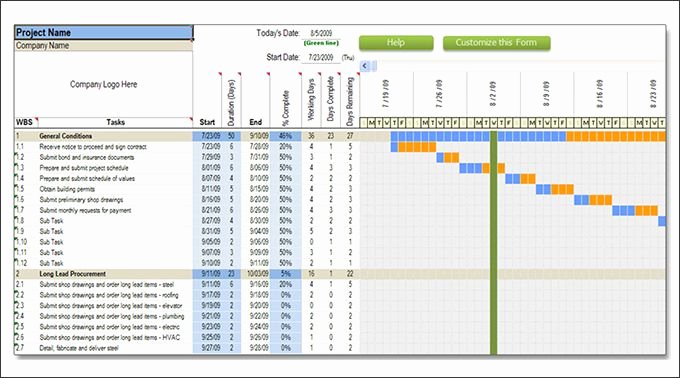The image size is (680, 378).
Task: Select 'Submit monthly requests for payment' task
Action: coord(85,210)
